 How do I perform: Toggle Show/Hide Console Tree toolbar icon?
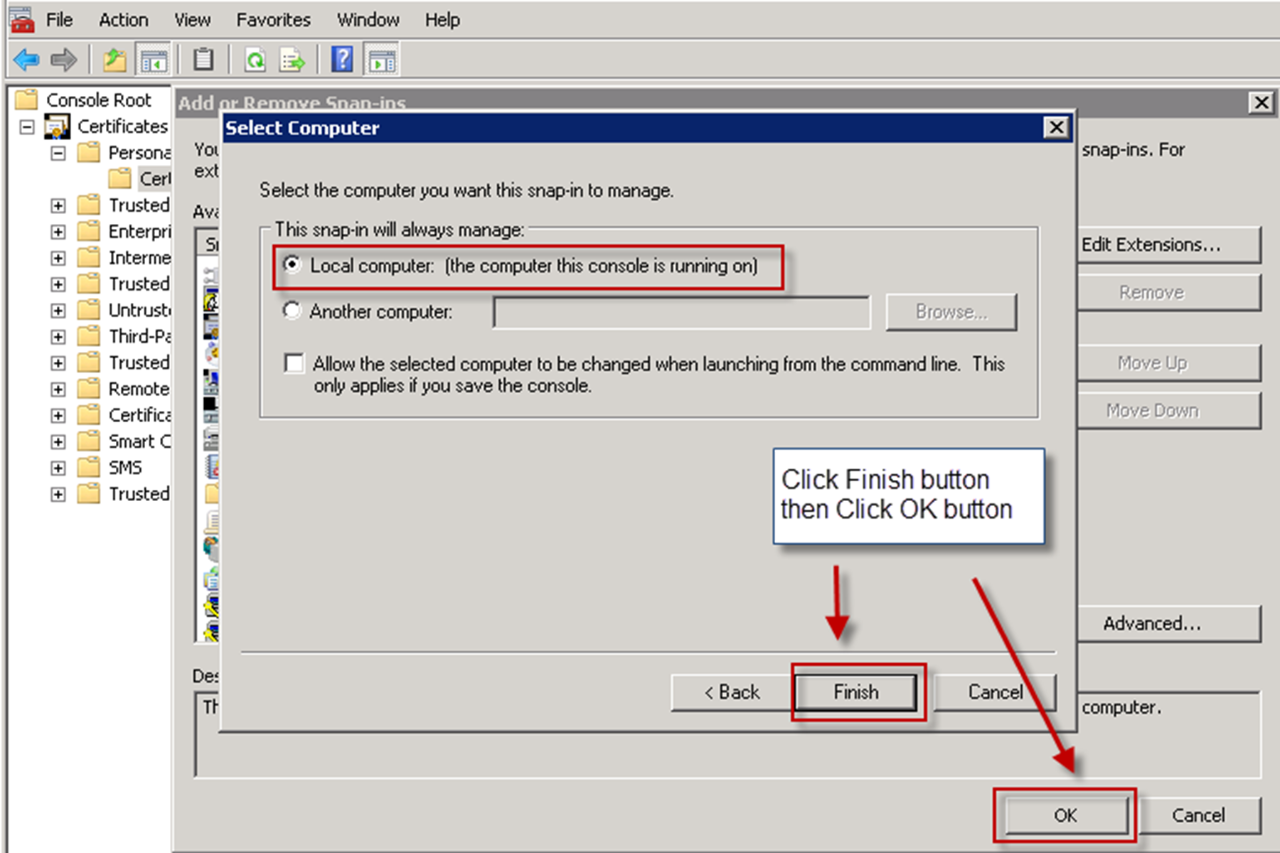[x=152, y=60]
